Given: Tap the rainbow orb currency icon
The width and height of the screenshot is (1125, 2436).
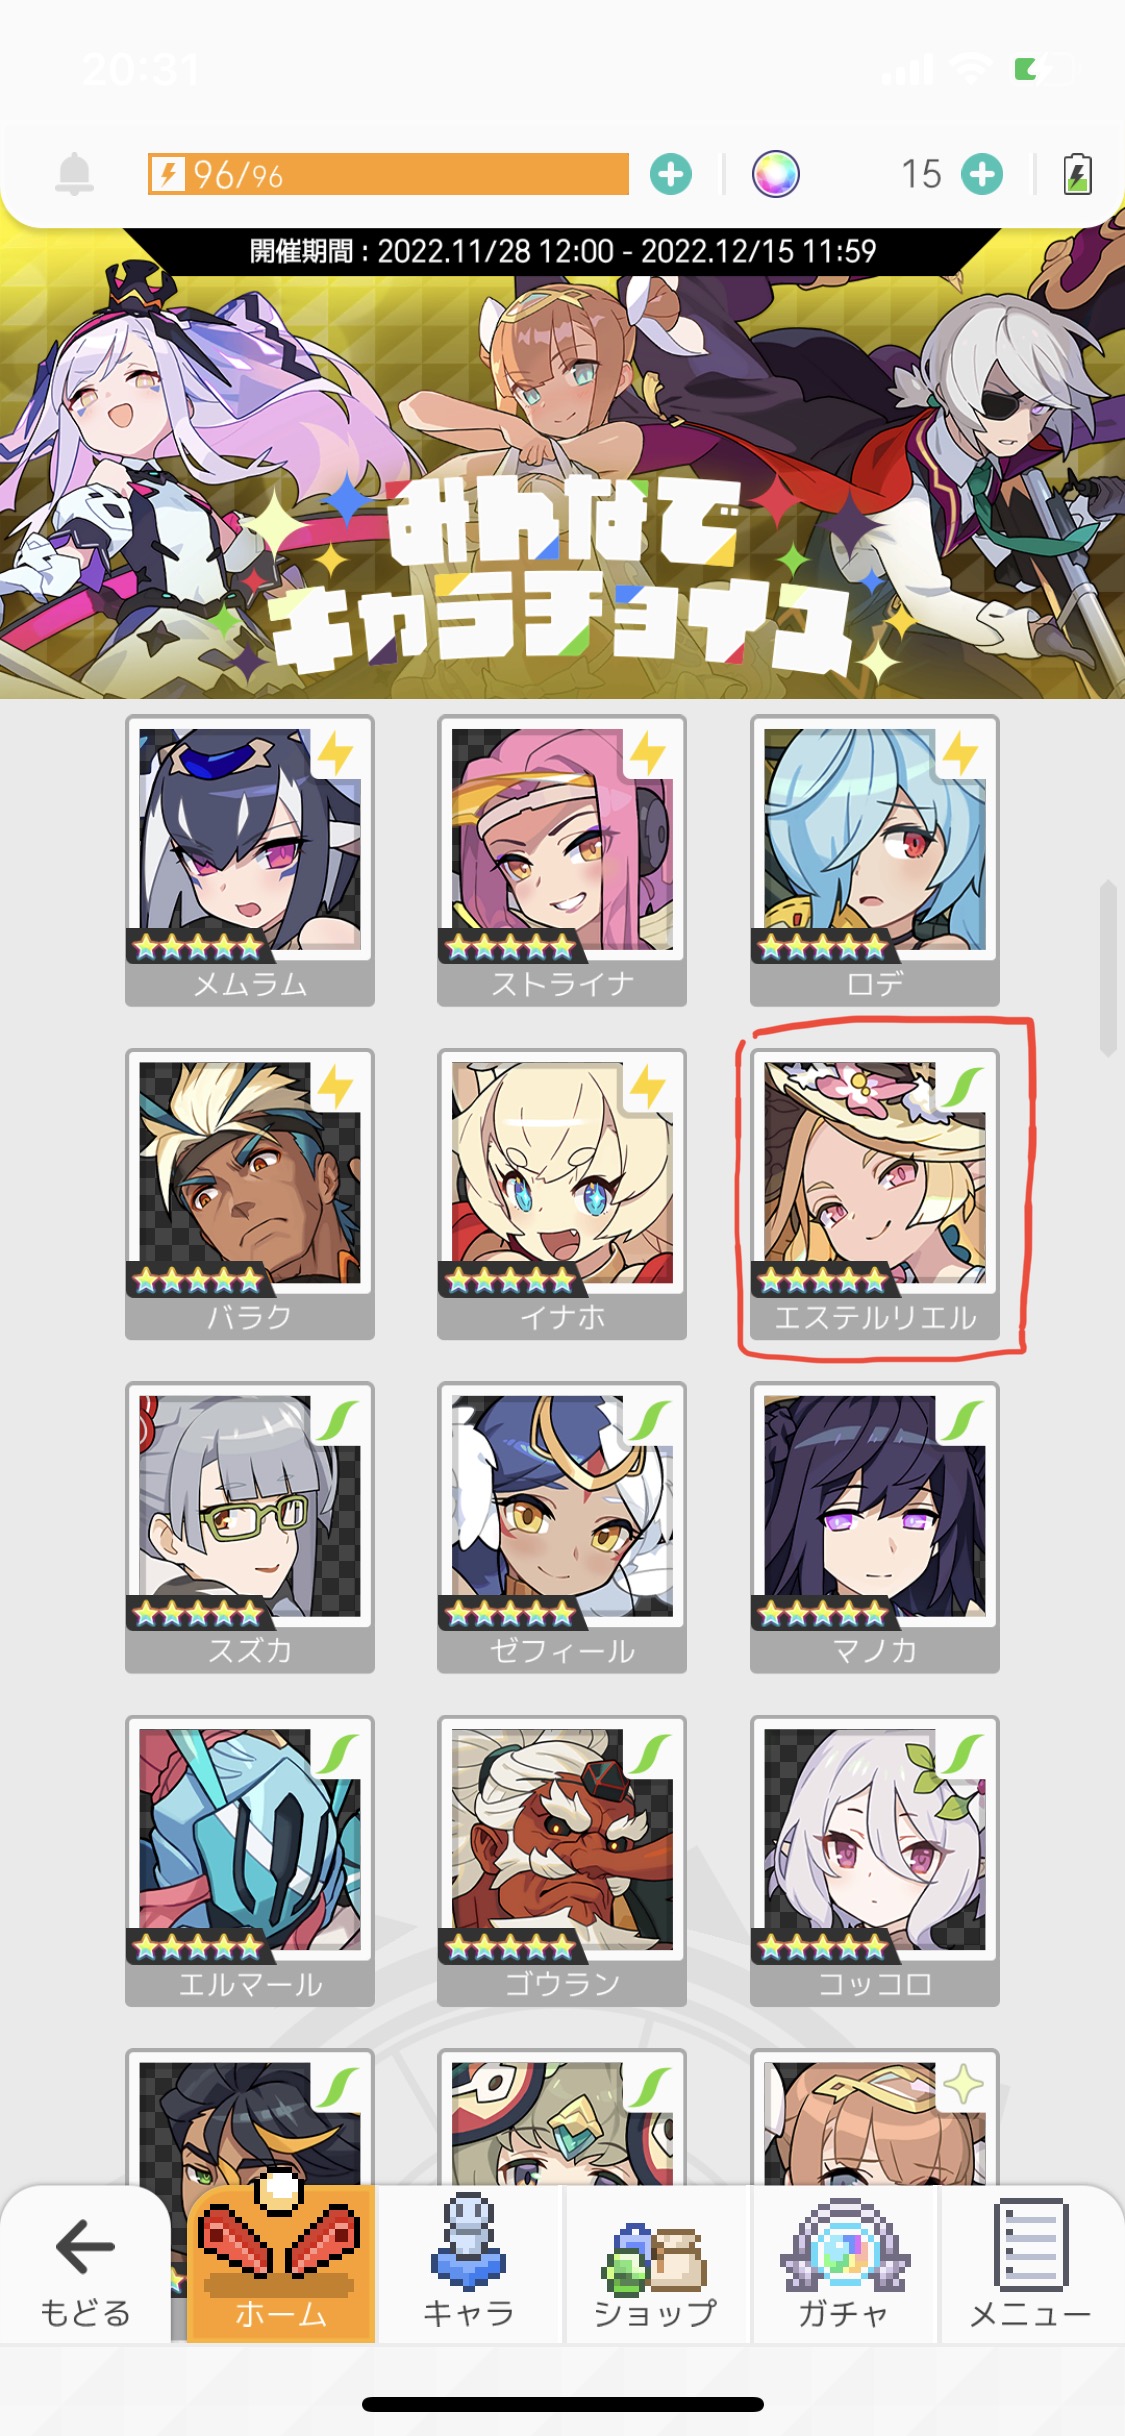Looking at the screenshot, I should (x=776, y=174).
